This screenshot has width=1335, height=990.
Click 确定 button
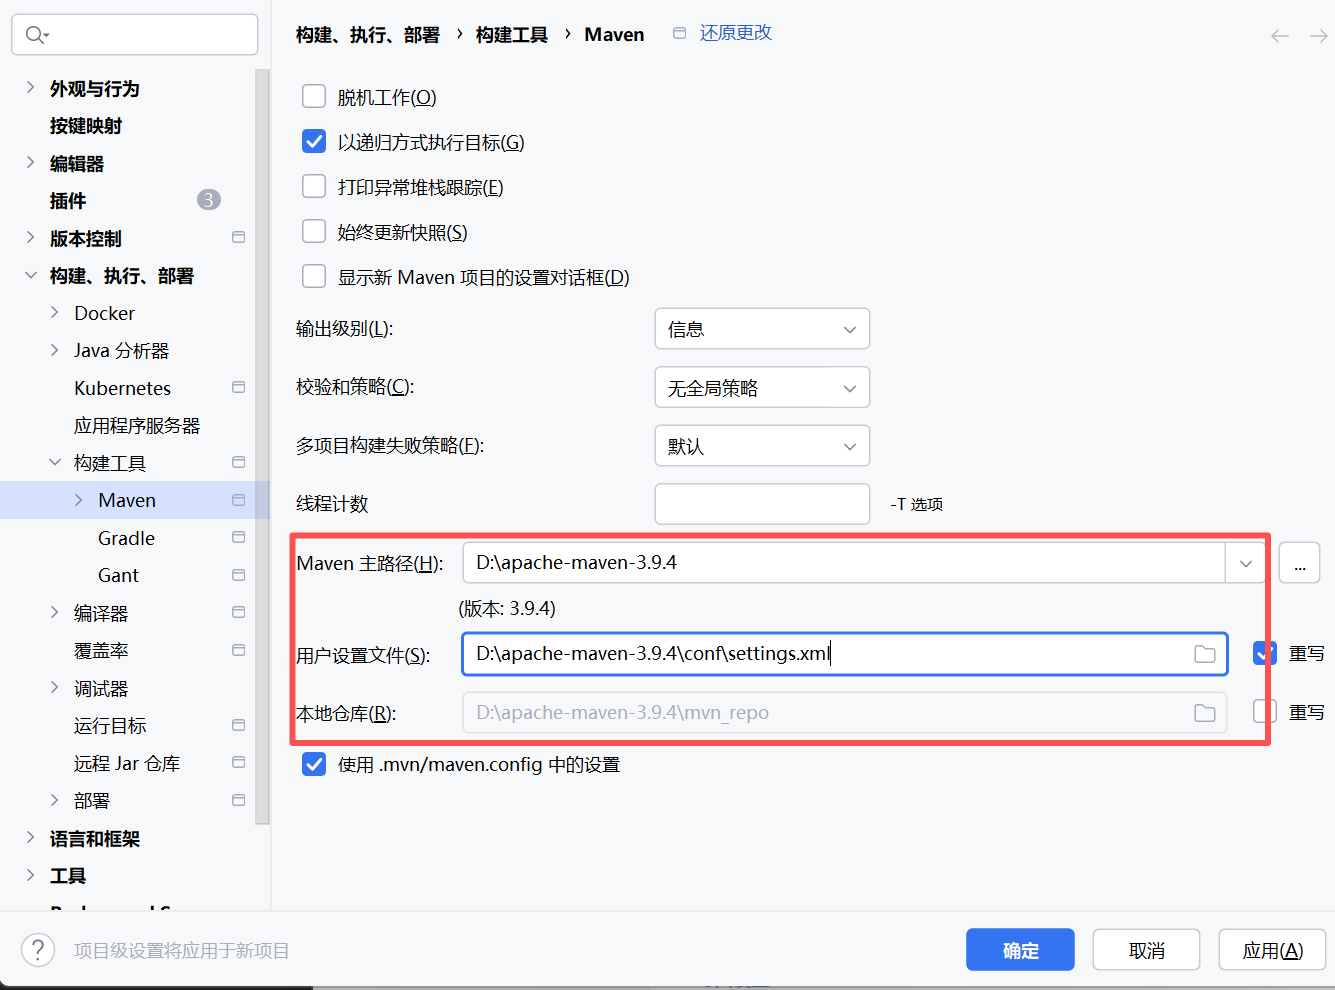point(1020,950)
